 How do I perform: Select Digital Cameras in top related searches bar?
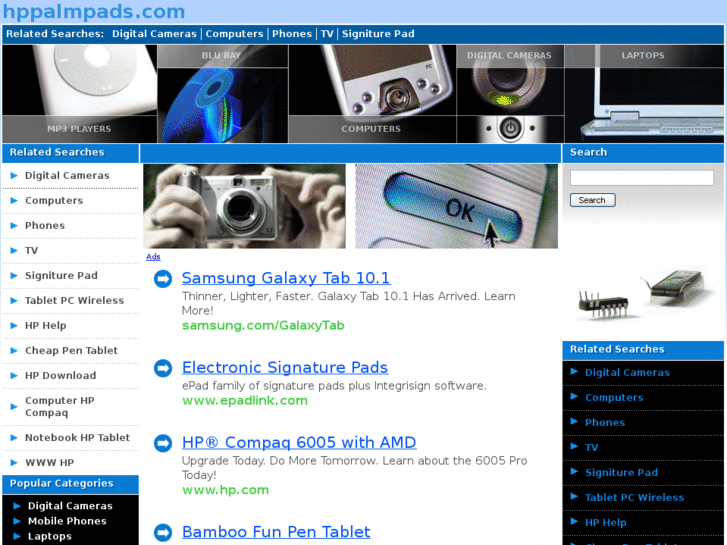pos(154,34)
